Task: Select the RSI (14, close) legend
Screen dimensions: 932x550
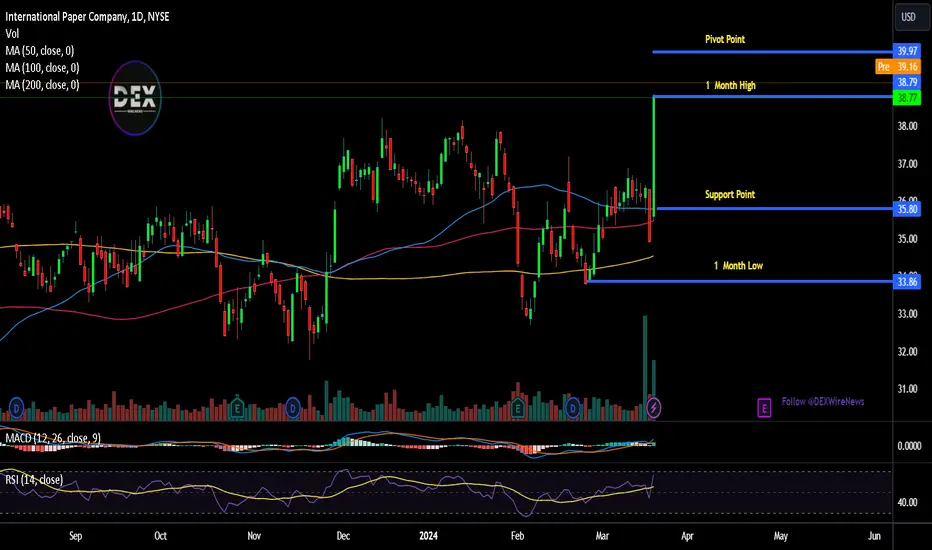Action: pos(34,479)
